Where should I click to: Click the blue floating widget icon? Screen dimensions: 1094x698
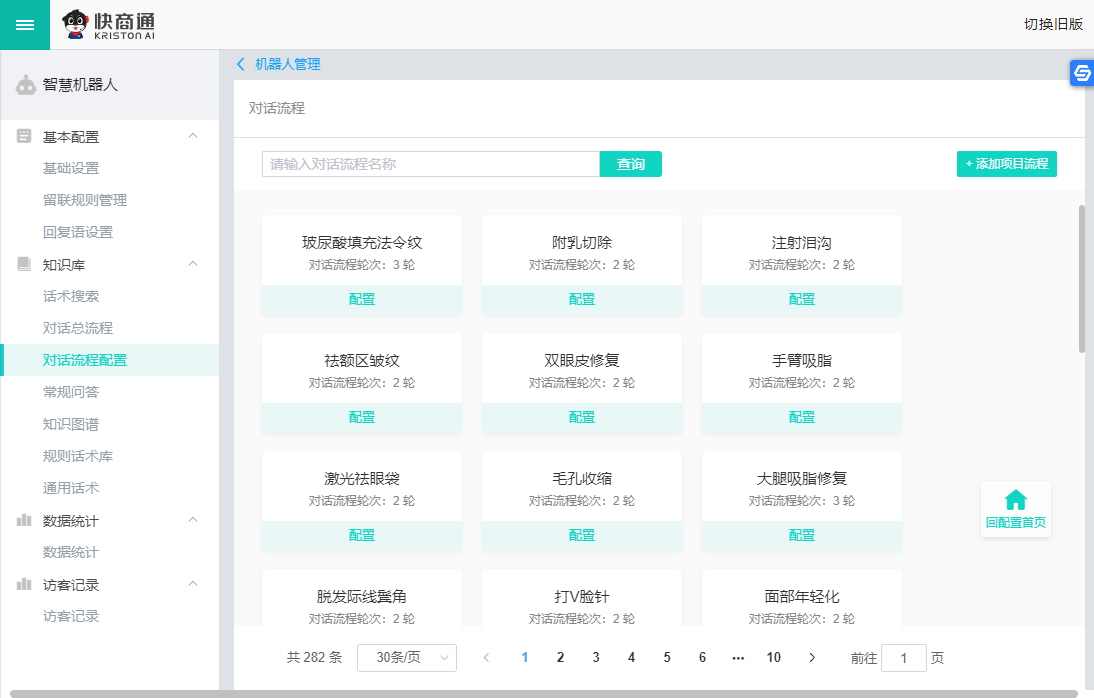[x=1081, y=73]
